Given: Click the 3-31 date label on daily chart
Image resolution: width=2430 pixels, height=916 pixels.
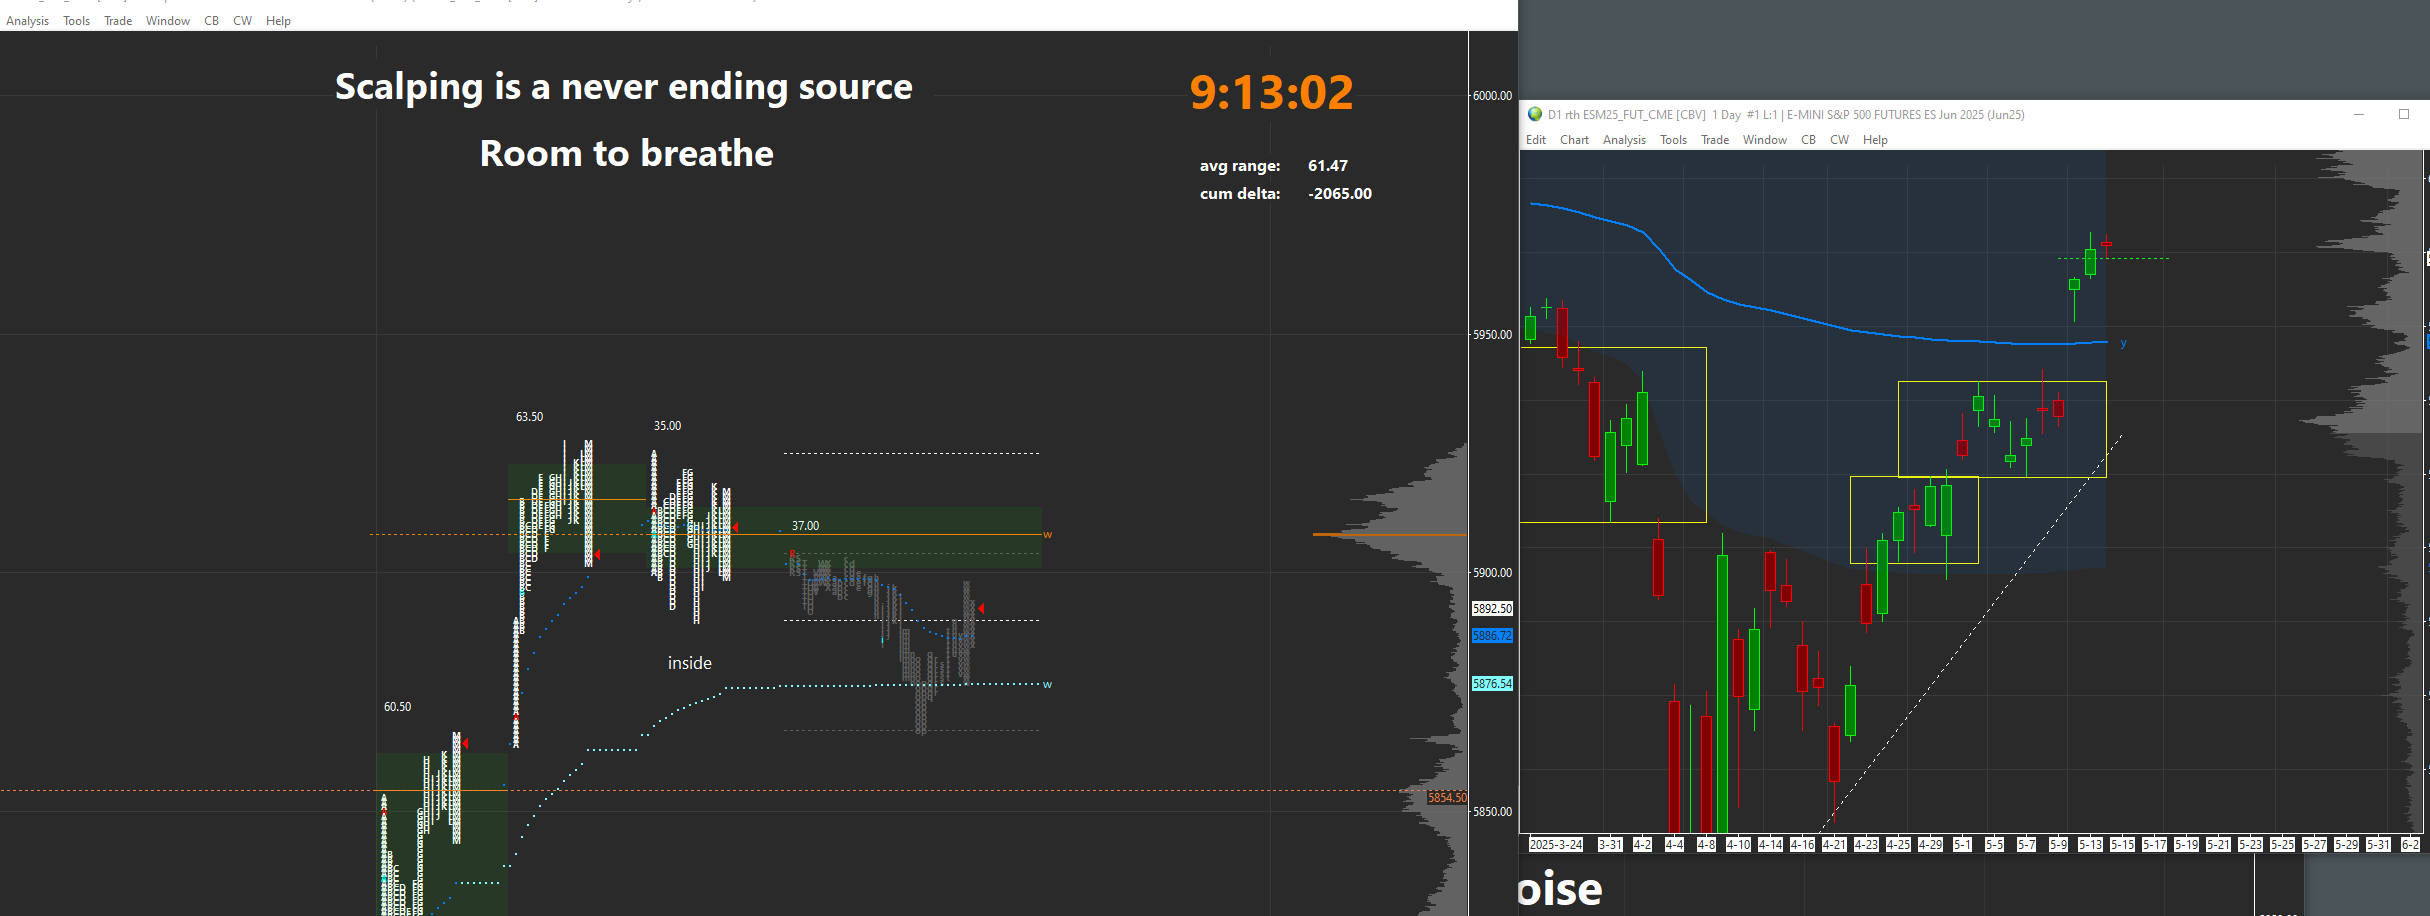Looking at the screenshot, I should (x=1610, y=845).
